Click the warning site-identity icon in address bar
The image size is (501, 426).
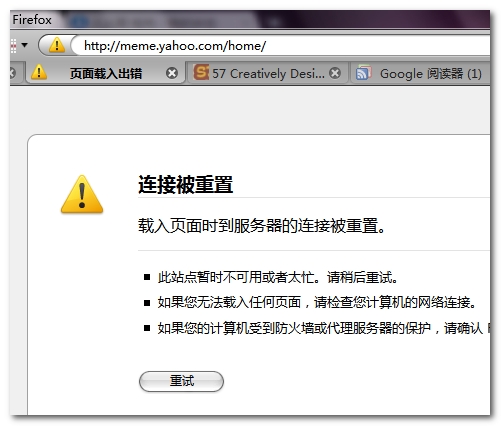point(57,45)
